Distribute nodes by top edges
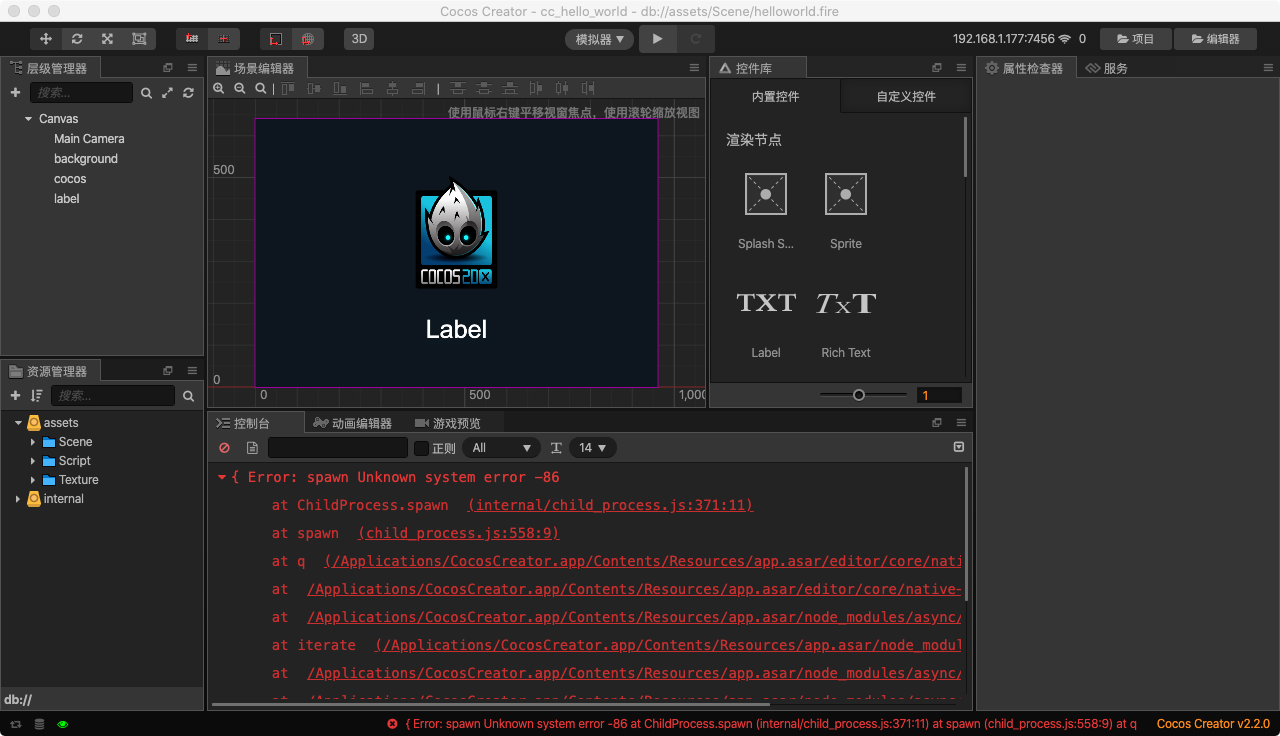 458,88
